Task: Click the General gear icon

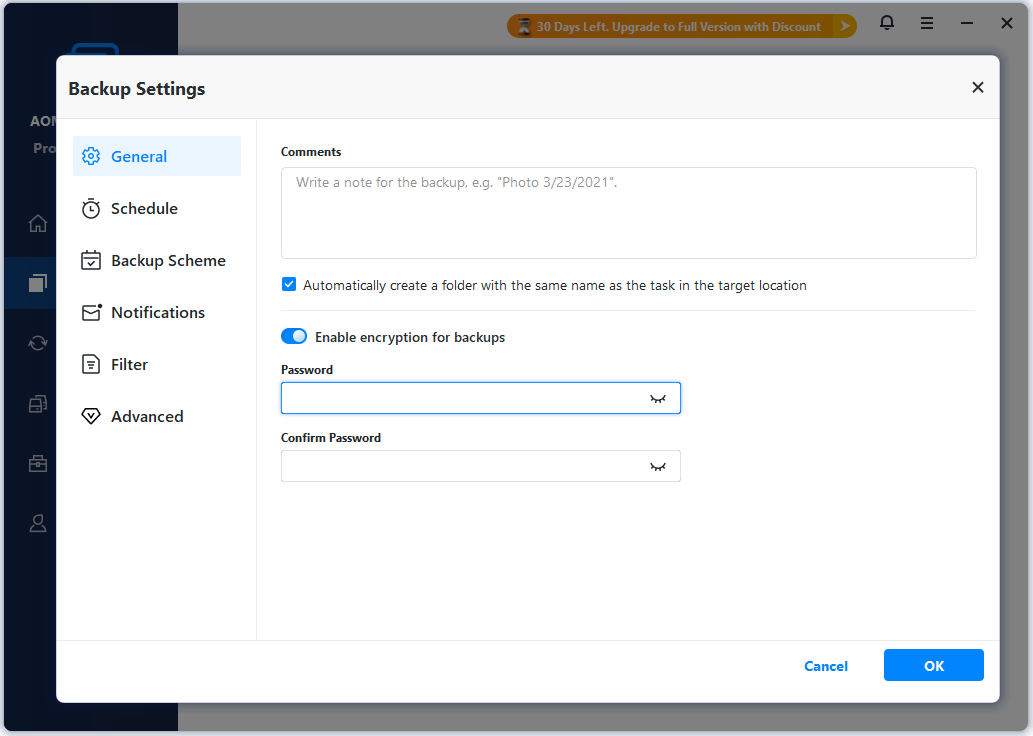Action: pos(91,156)
